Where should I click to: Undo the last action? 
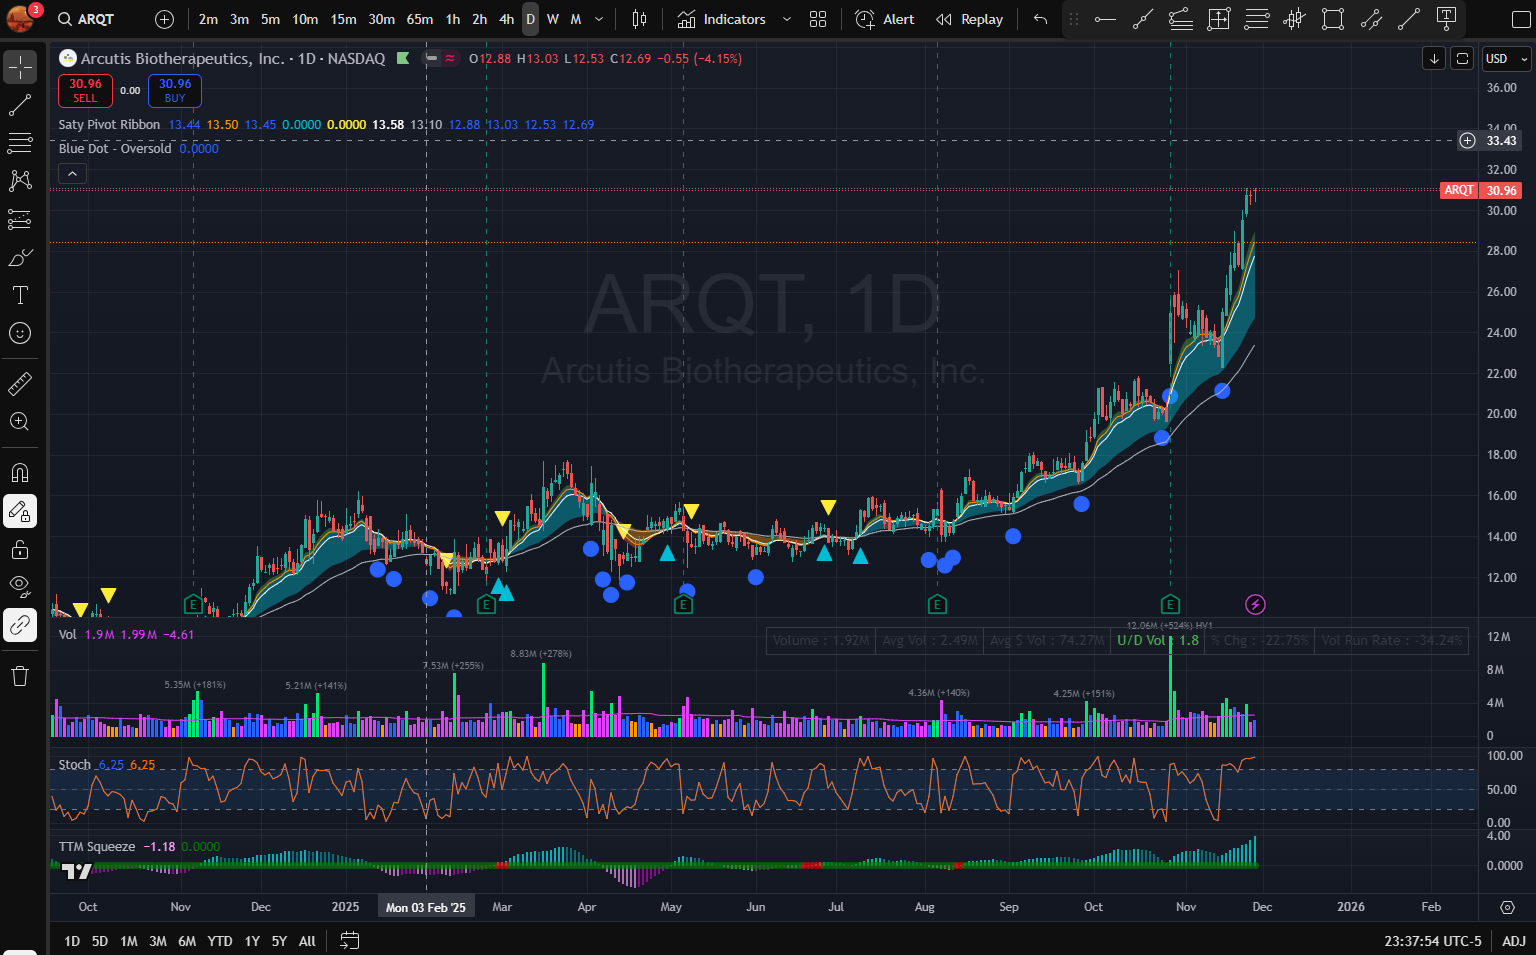click(x=1041, y=19)
